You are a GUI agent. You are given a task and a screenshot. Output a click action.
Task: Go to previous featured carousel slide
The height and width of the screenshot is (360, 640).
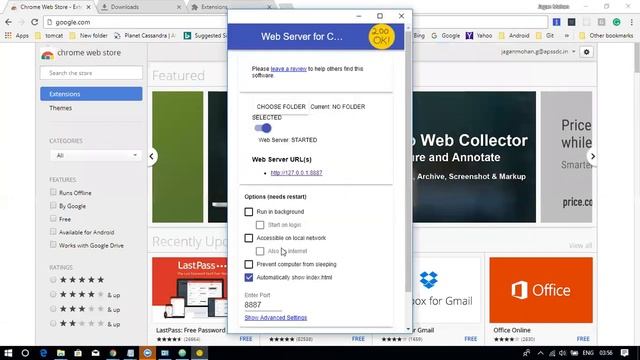tap(151, 156)
